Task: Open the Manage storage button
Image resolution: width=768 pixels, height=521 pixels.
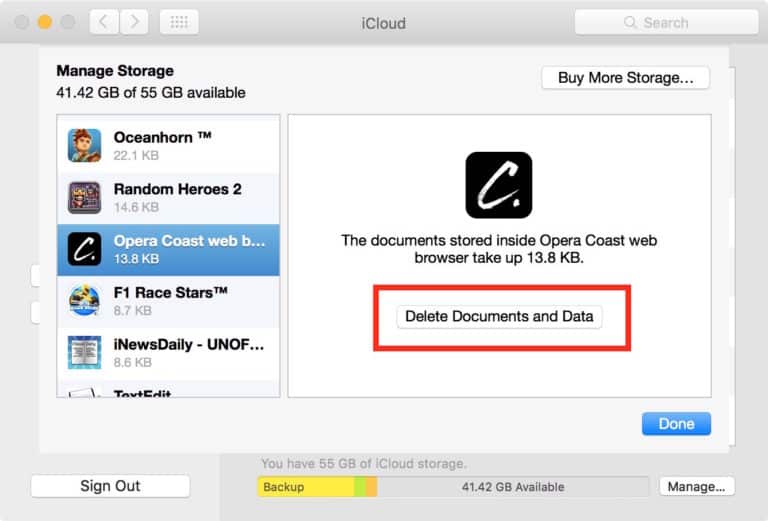Action: coord(697,487)
